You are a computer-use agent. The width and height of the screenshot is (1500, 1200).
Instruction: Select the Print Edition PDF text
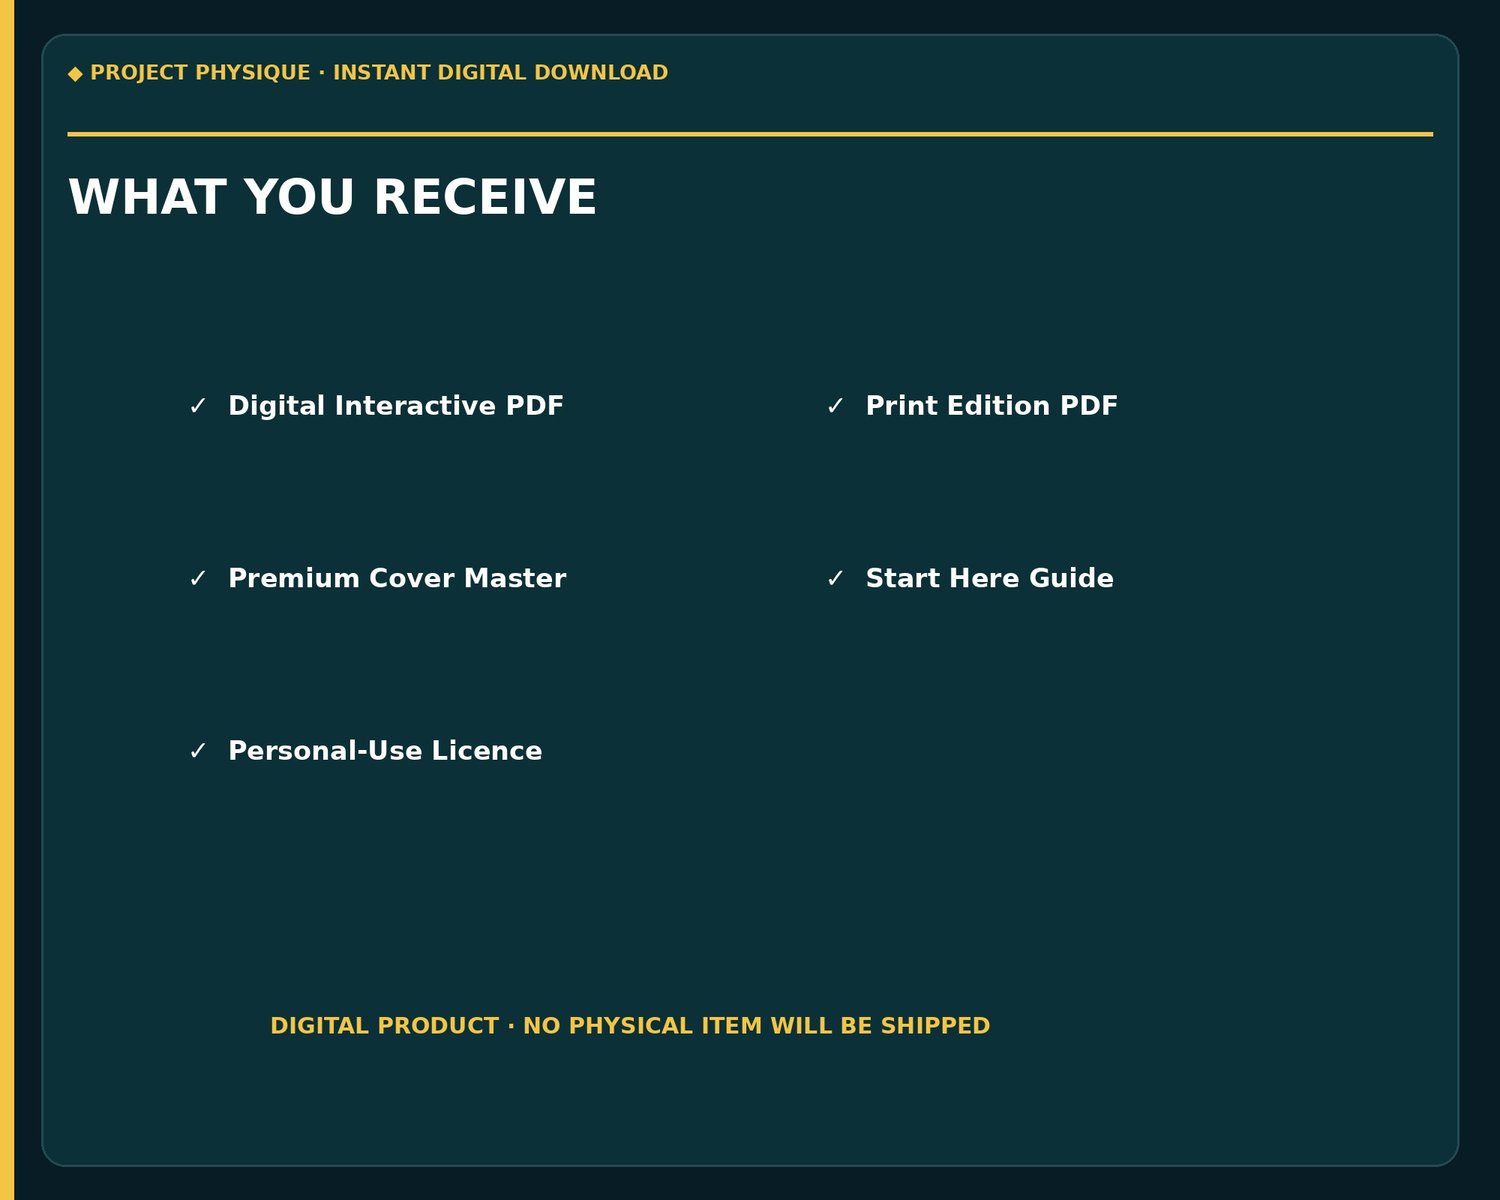992,406
